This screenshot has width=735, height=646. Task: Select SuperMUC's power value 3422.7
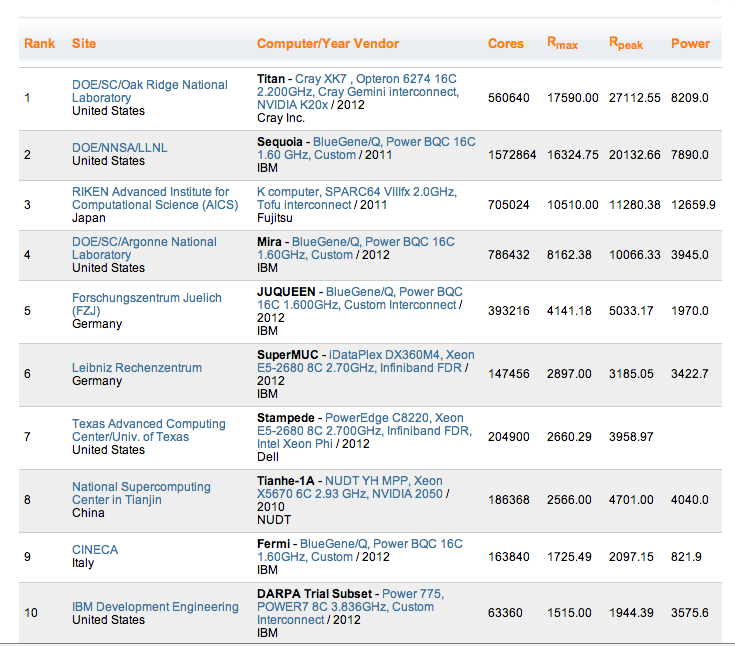point(690,374)
